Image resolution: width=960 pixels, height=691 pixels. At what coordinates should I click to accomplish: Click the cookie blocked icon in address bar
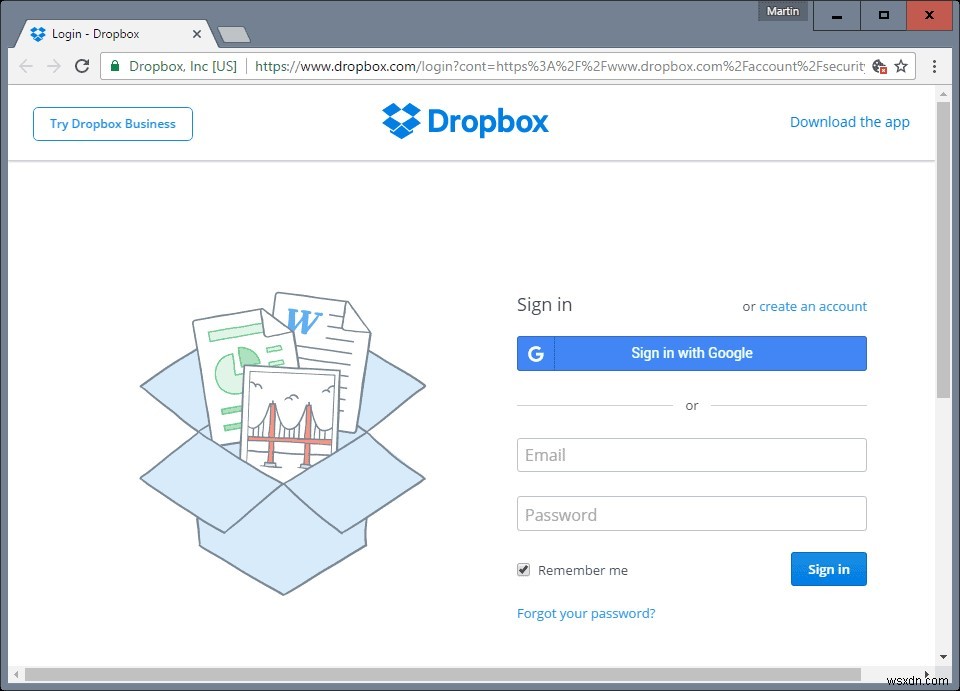[x=879, y=67]
